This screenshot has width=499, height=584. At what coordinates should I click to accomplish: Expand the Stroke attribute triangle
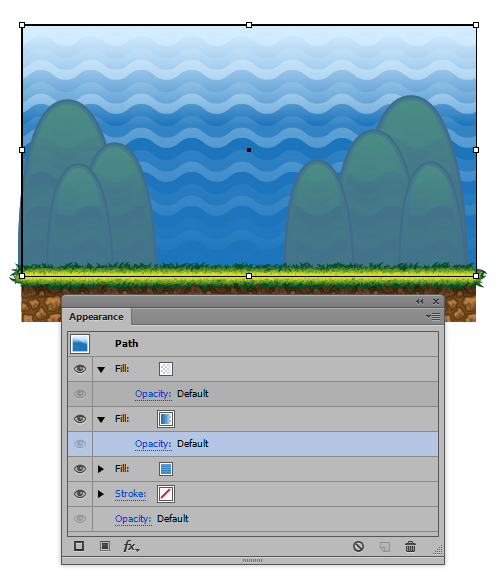point(101,494)
